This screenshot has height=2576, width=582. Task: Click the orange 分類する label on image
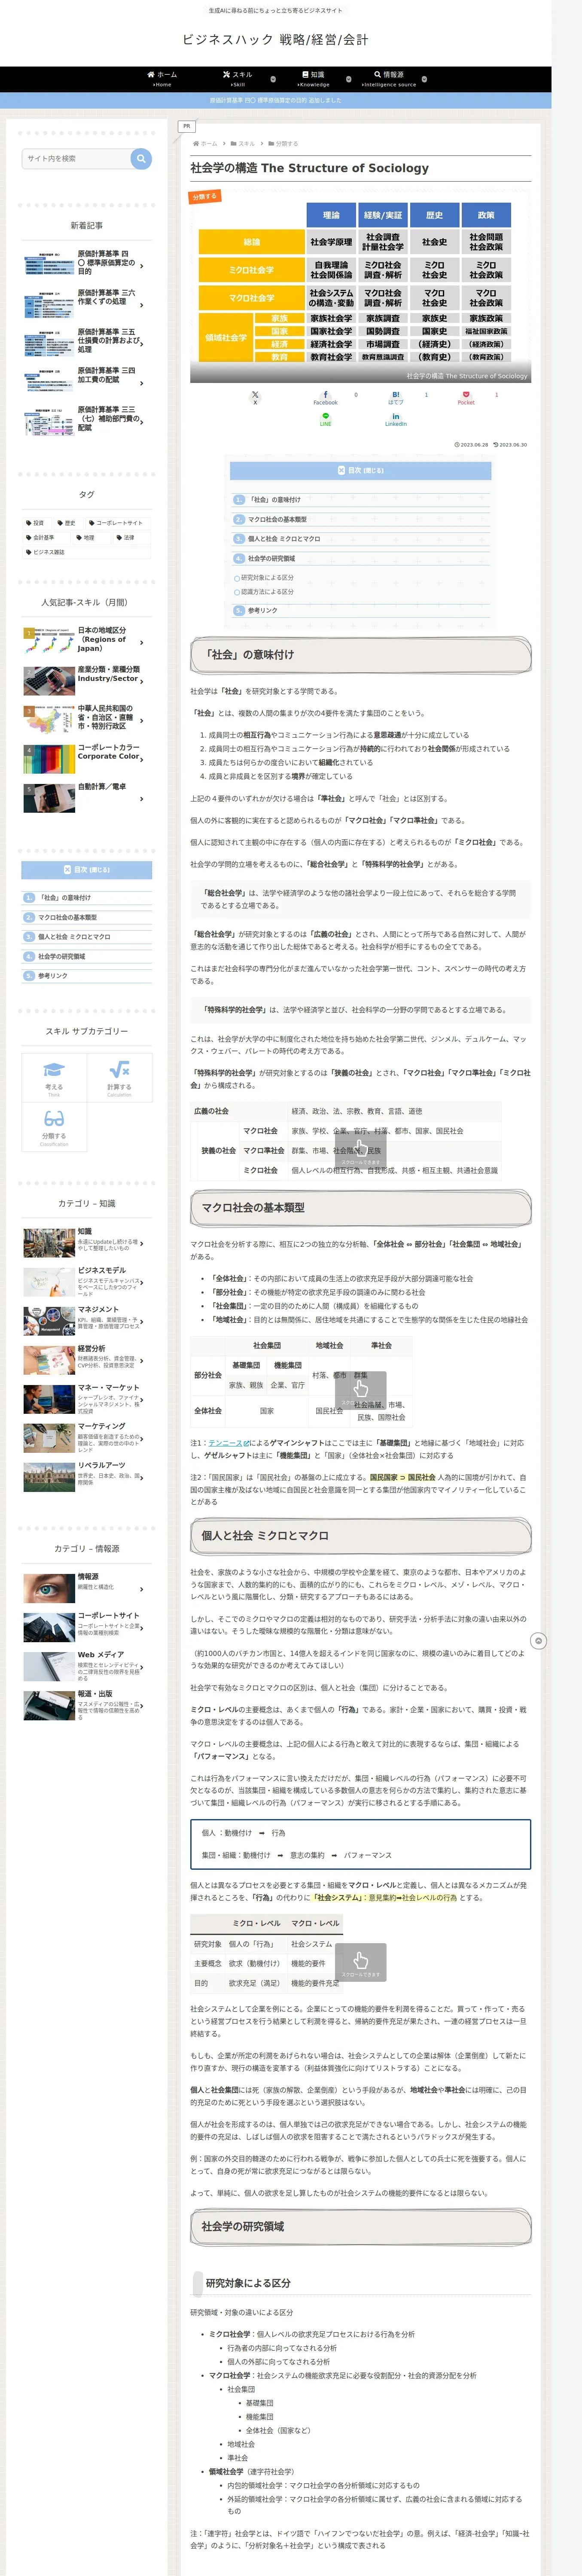[205, 196]
